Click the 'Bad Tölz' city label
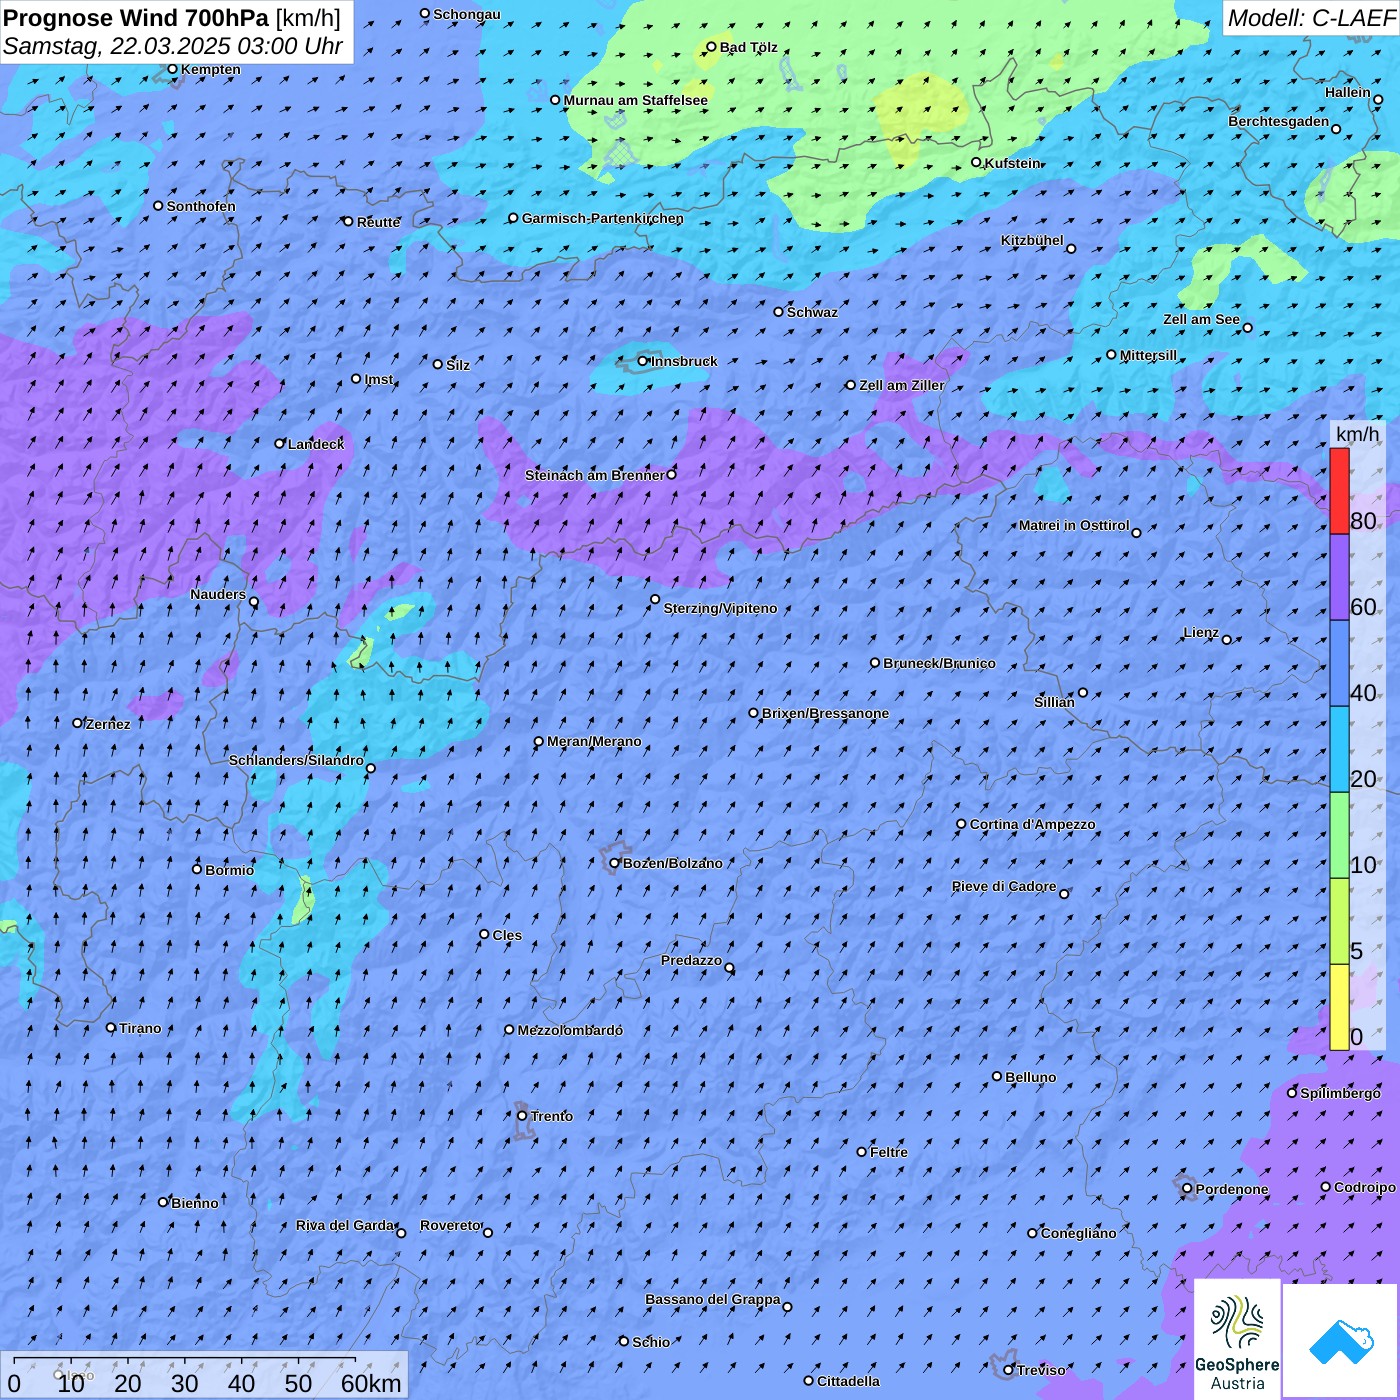 [x=749, y=47]
